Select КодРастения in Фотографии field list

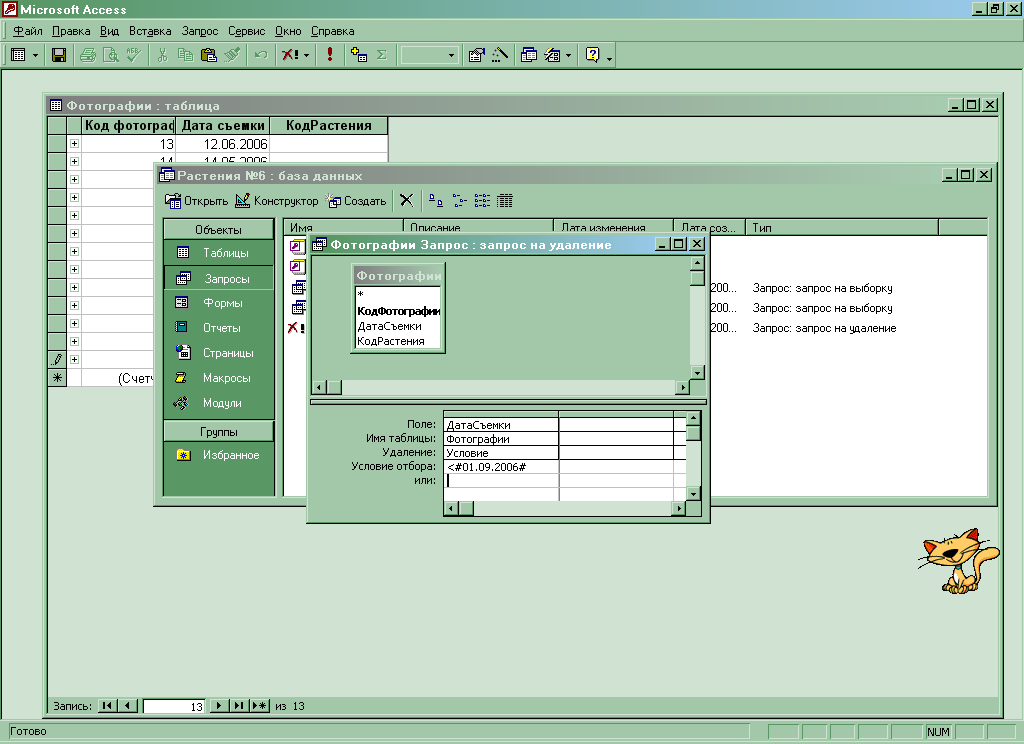391,341
